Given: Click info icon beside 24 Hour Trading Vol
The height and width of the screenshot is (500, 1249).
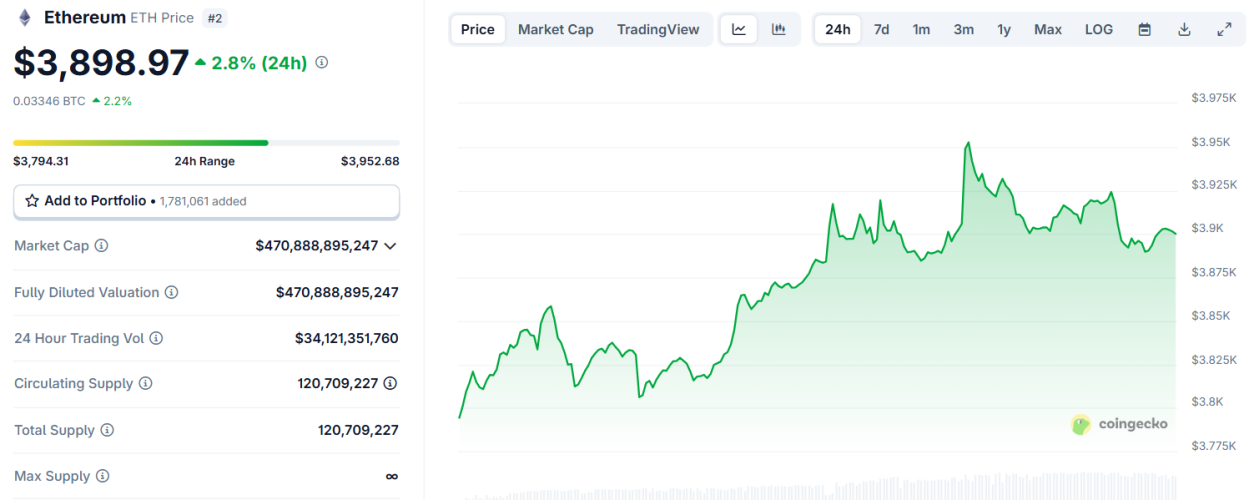Looking at the screenshot, I should pyautogui.click(x=156, y=339).
